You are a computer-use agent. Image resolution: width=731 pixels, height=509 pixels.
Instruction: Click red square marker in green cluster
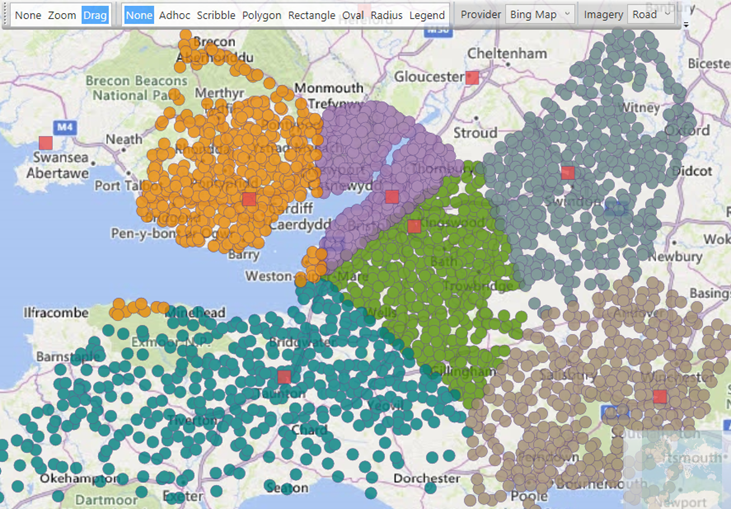(414, 227)
